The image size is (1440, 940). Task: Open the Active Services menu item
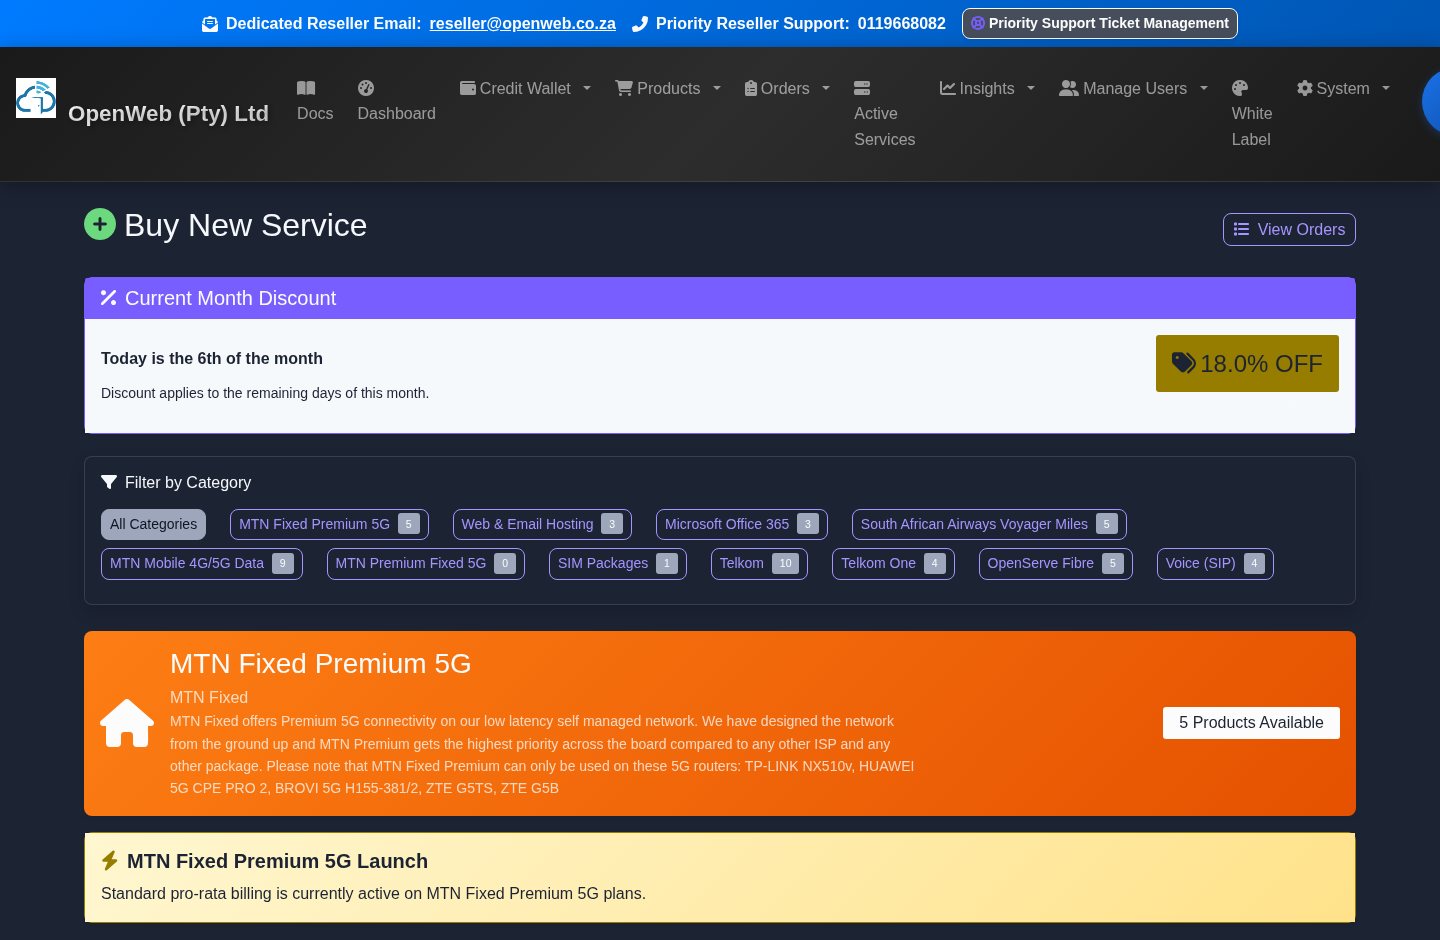click(x=885, y=114)
